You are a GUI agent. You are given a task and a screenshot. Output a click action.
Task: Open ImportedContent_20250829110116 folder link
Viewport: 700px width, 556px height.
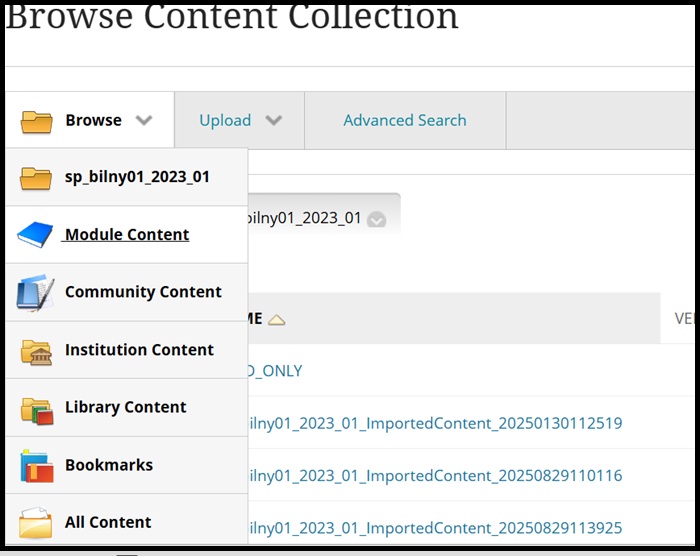pos(435,476)
